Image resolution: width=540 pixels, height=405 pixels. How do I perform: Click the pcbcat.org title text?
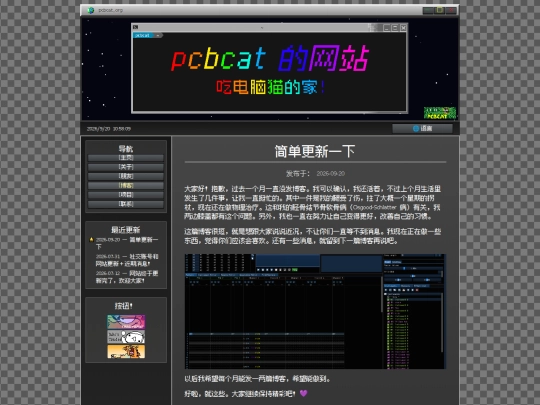(111, 10)
